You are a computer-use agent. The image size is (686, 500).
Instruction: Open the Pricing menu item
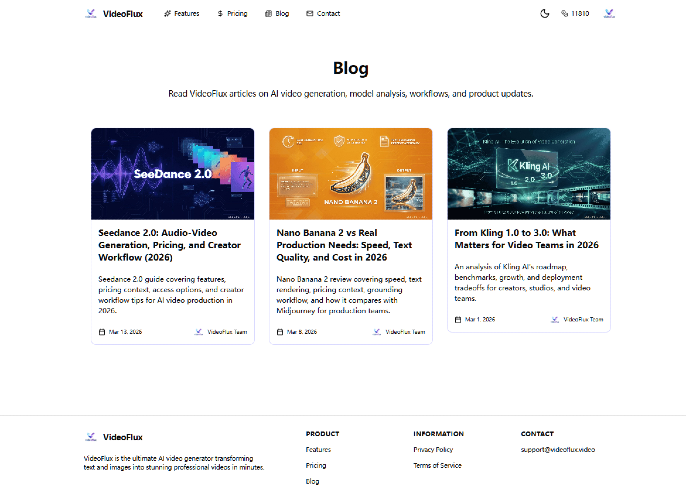tap(232, 14)
